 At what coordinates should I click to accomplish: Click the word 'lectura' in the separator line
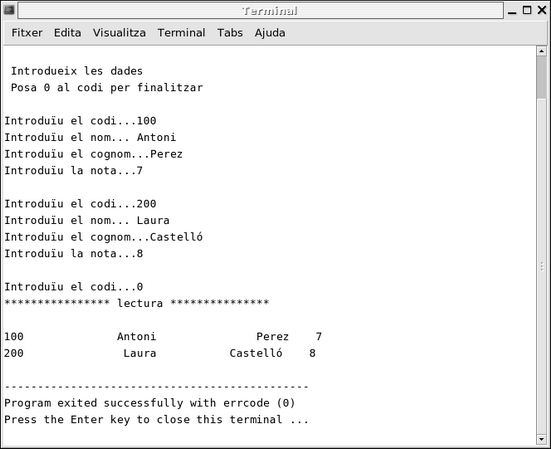coord(140,303)
